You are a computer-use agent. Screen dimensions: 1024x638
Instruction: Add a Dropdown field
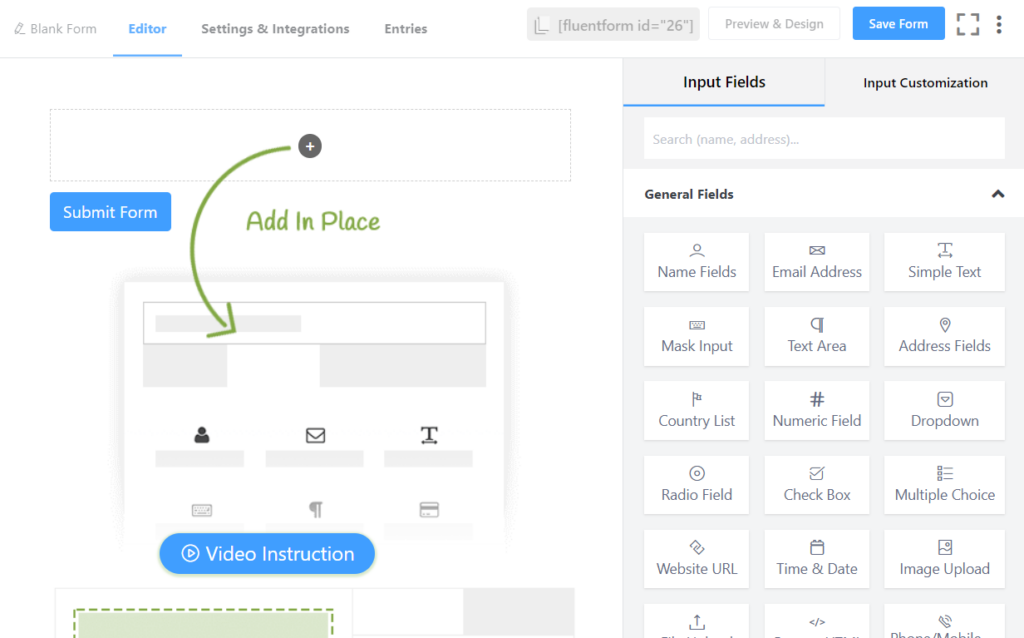coord(944,411)
